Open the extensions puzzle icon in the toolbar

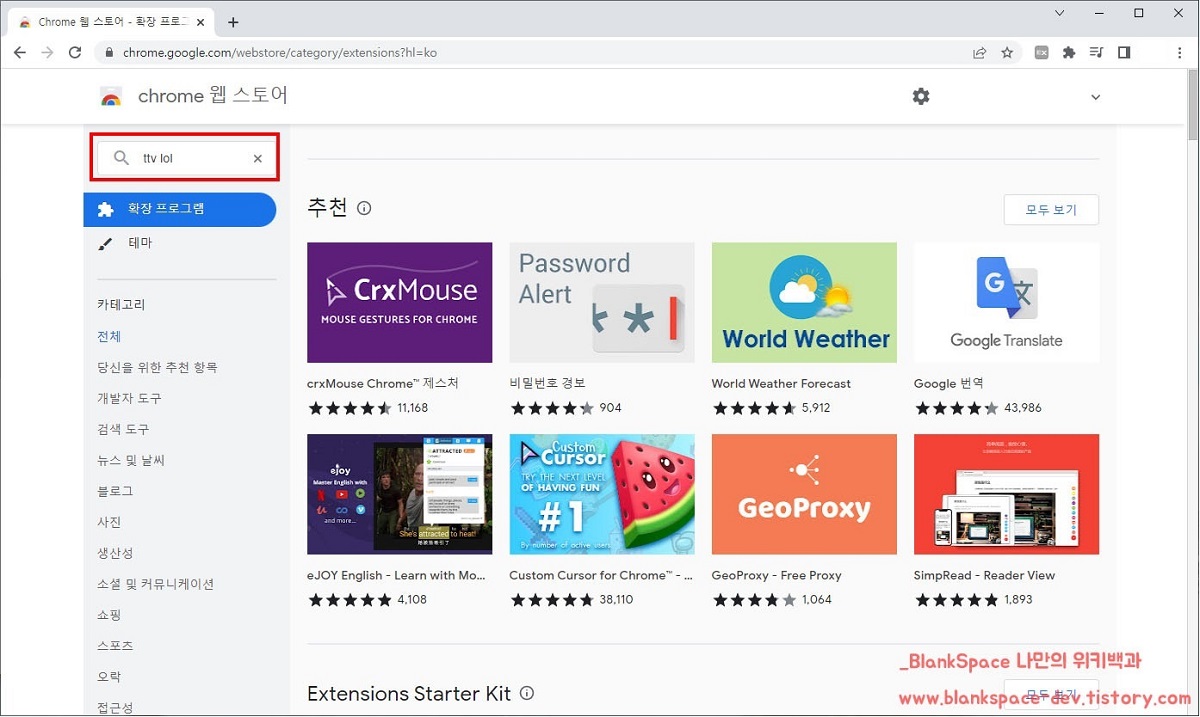click(x=1069, y=53)
